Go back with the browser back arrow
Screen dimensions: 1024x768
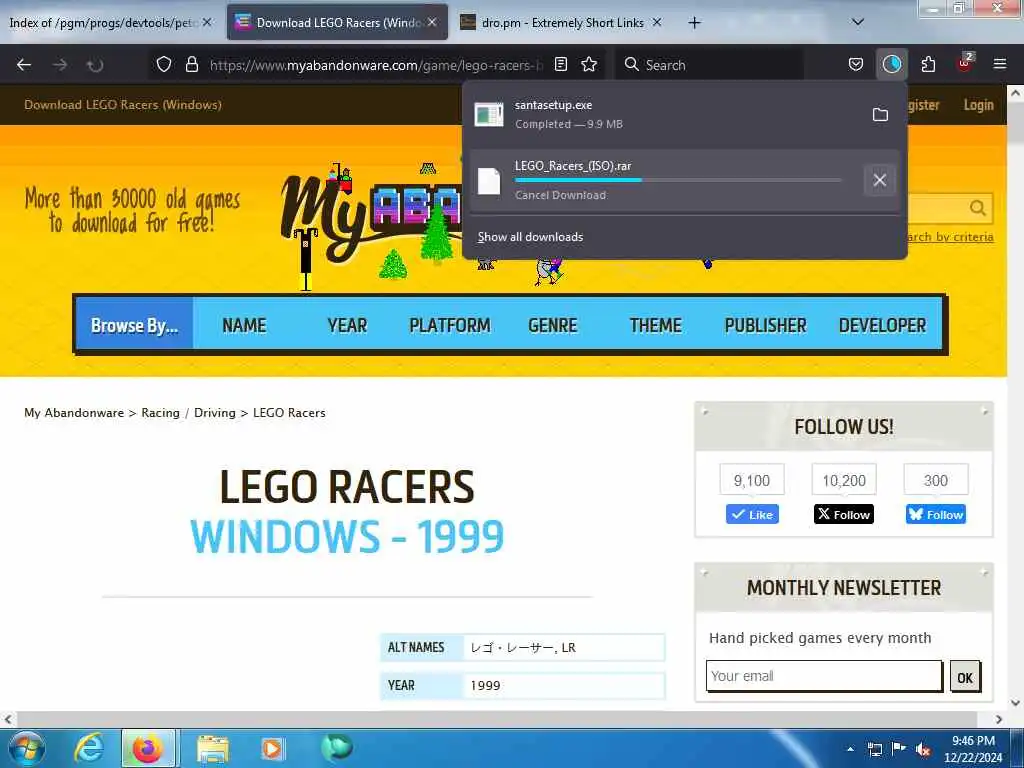tap(24, 65)
